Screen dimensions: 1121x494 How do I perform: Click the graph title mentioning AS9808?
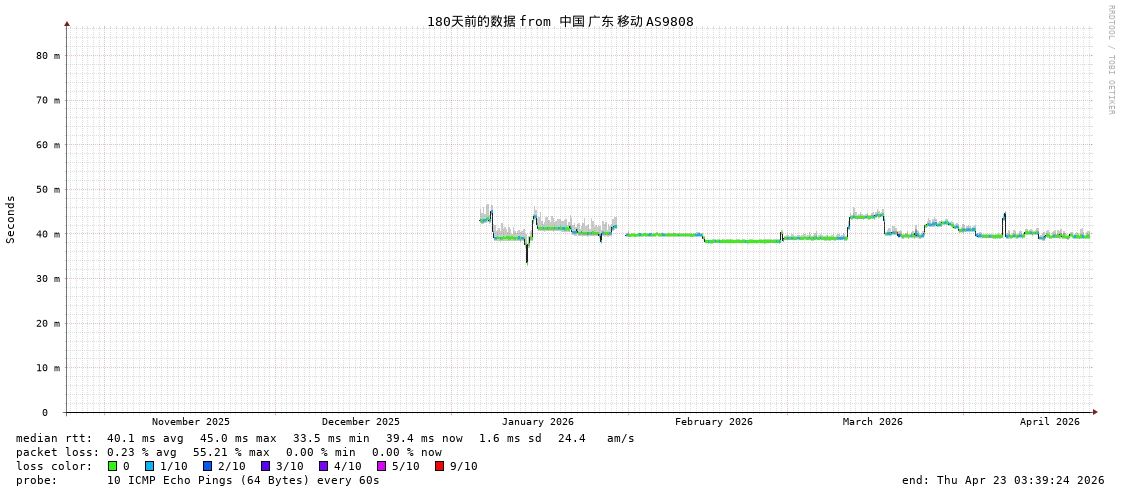pyautogui.click(x=560, y=21)
